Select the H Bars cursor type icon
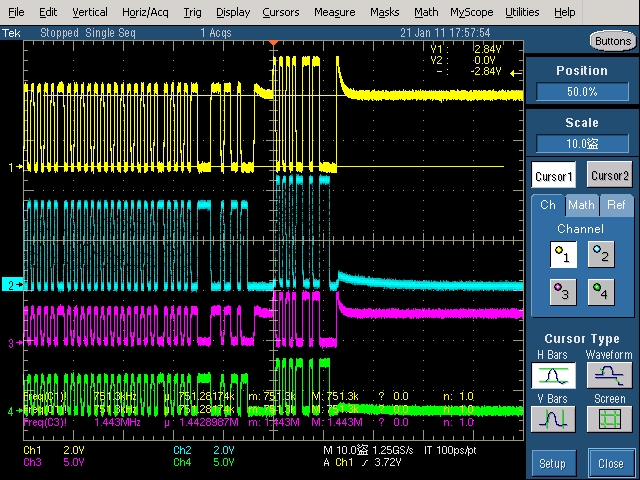Image resolution: width=640 pixels, height=480 pixels. point(553,376)
